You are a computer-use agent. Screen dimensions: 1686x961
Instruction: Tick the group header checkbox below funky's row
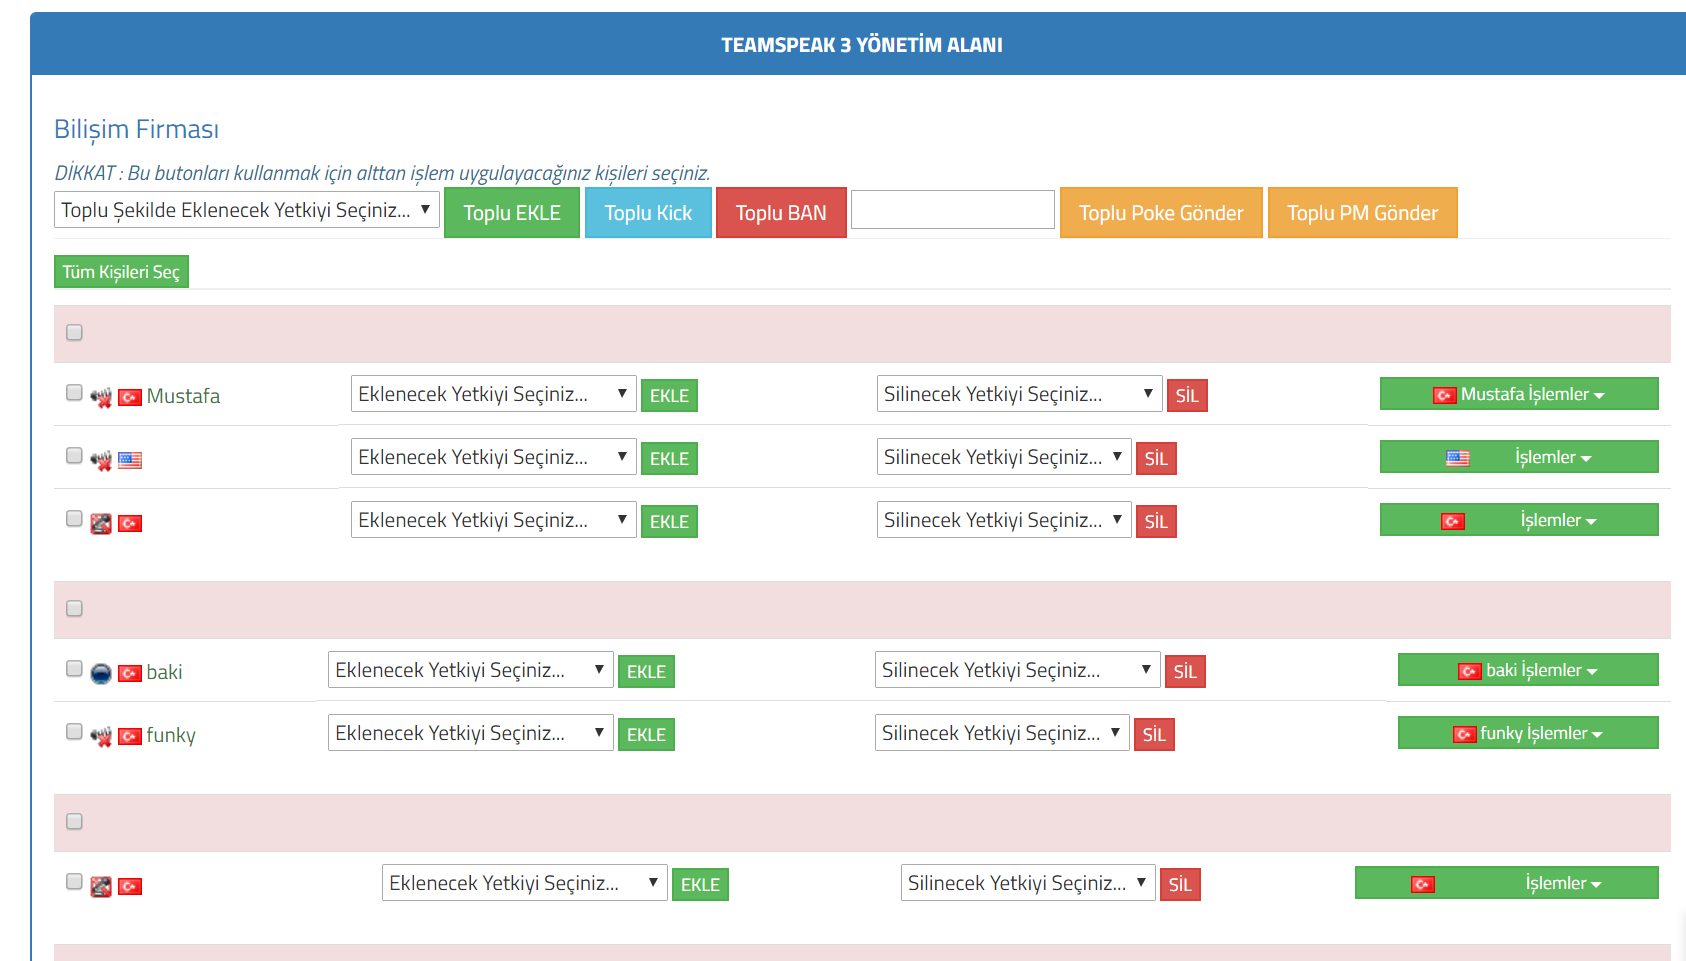pos(74,821)
